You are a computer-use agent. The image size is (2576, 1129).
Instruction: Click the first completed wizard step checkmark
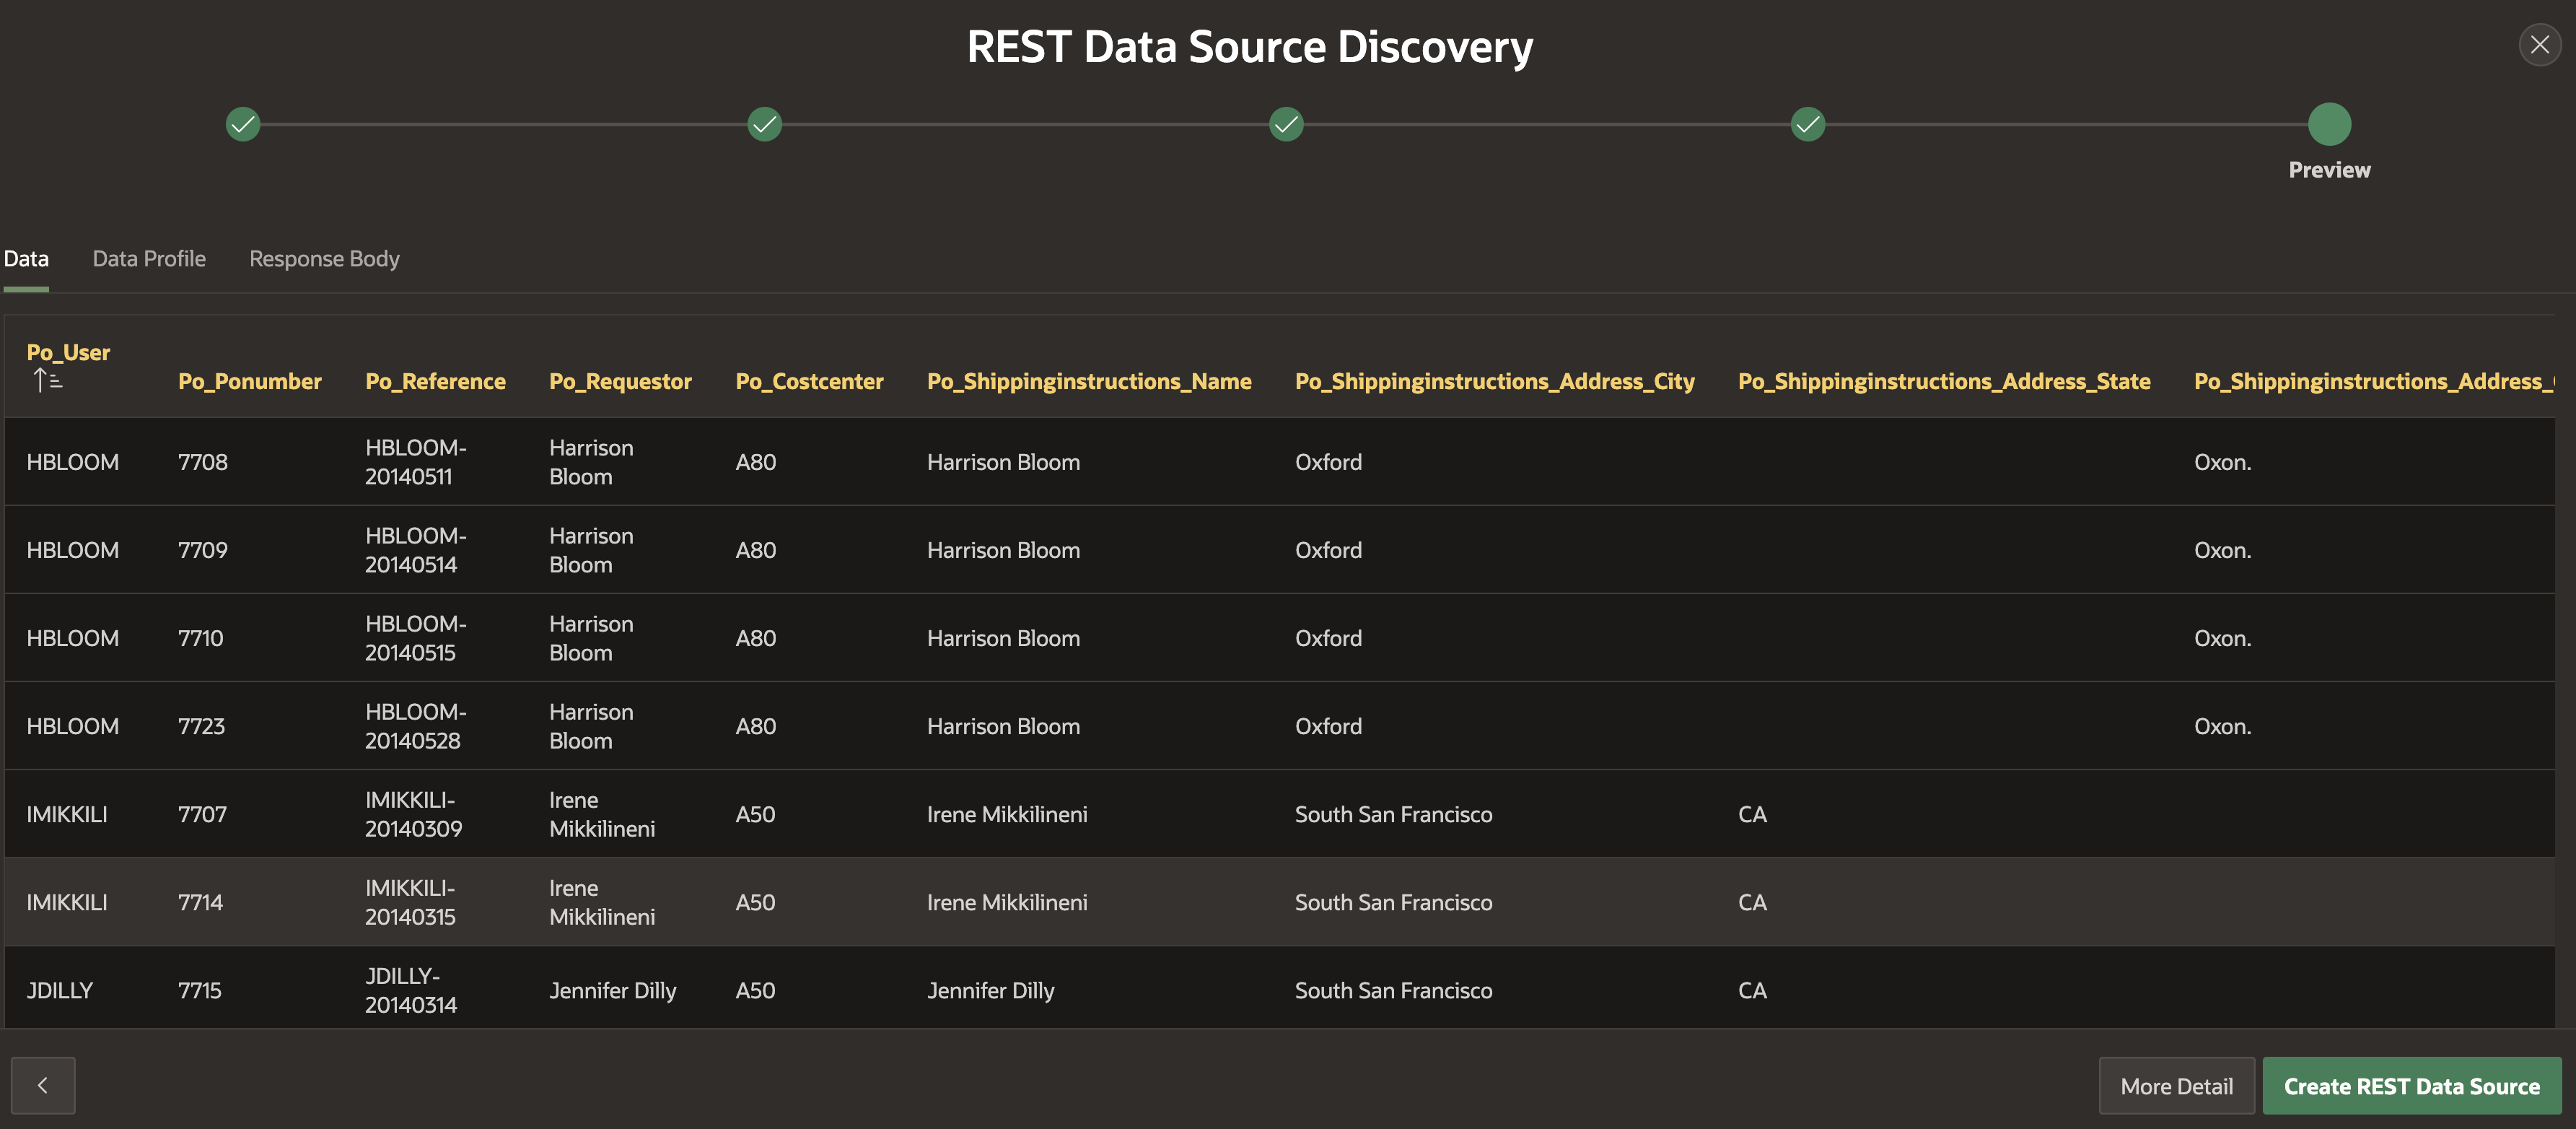pos(243,124)
